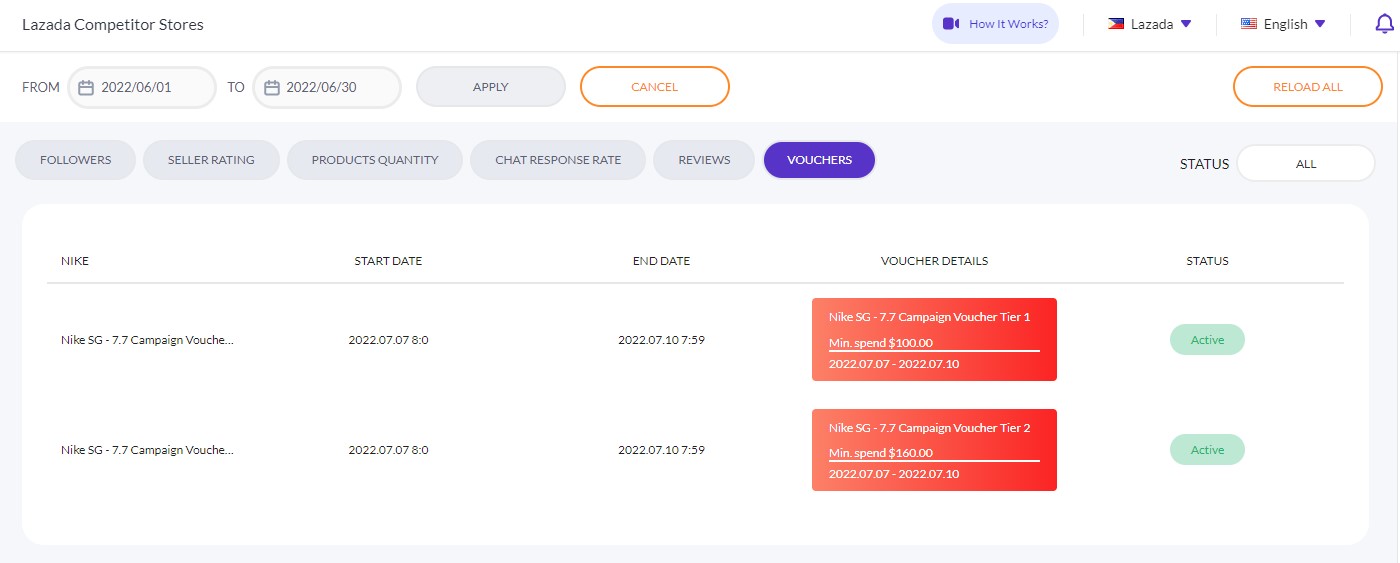Click the START DATE column header
This screenshot has height=563, width=1400.
(388, 261)
